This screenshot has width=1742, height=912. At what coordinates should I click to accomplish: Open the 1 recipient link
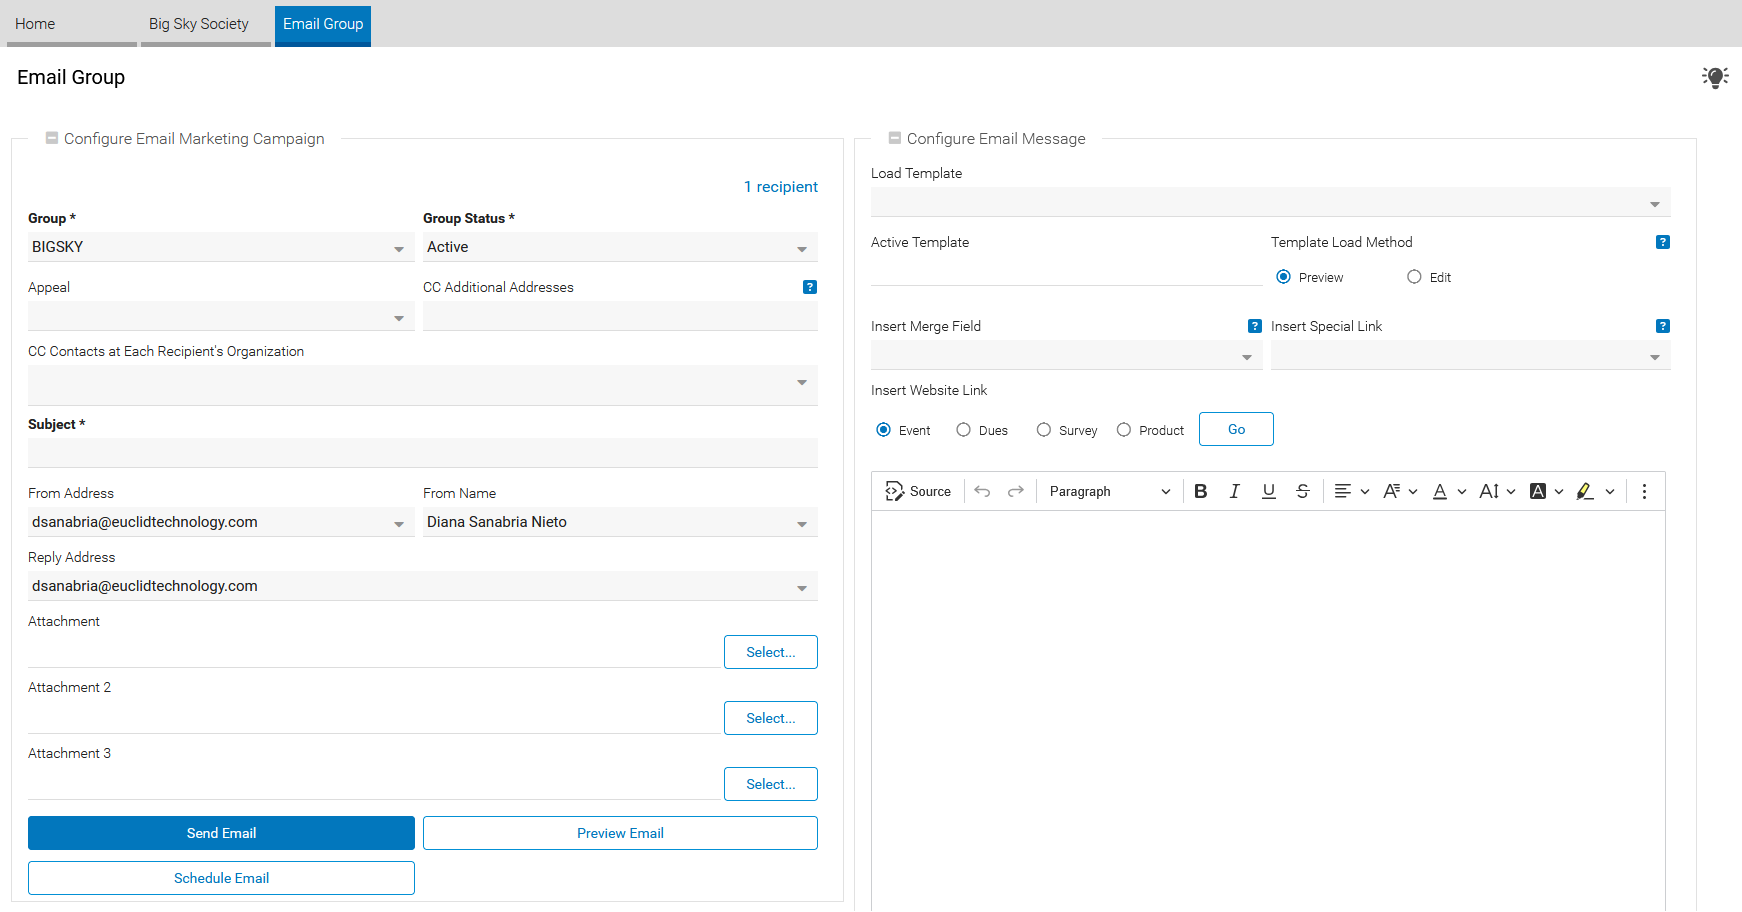(x=781, y=187)
